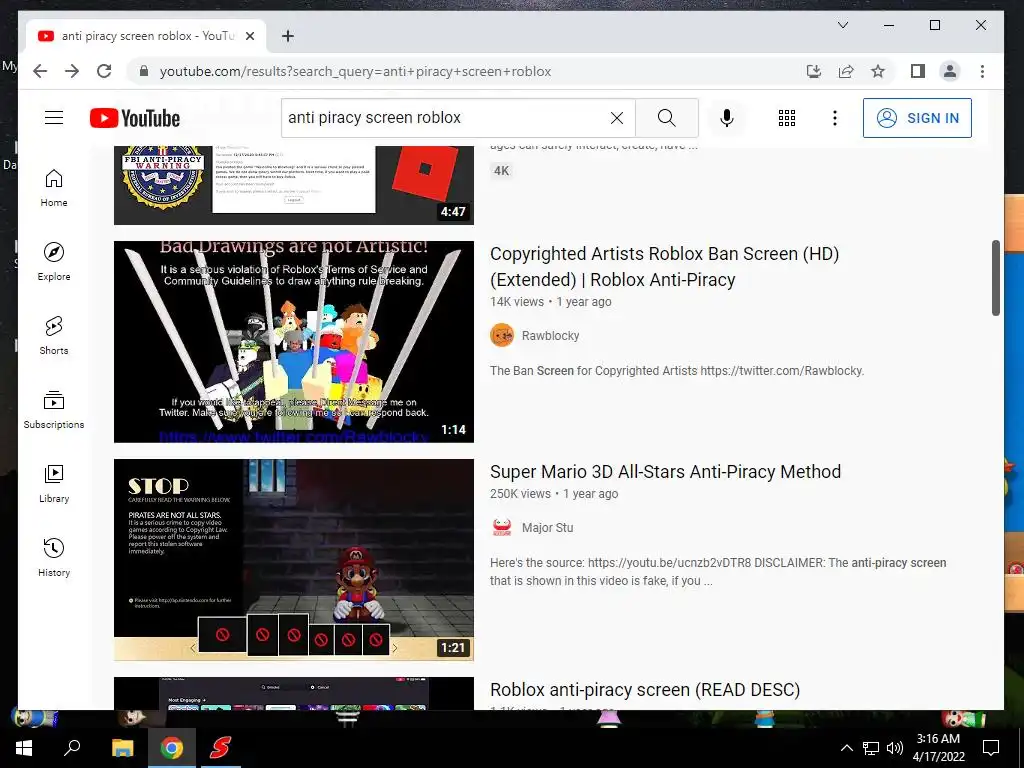Open YouTube settings three-dot menu
The image size is (1024, 768).
(x=835, y=118)
